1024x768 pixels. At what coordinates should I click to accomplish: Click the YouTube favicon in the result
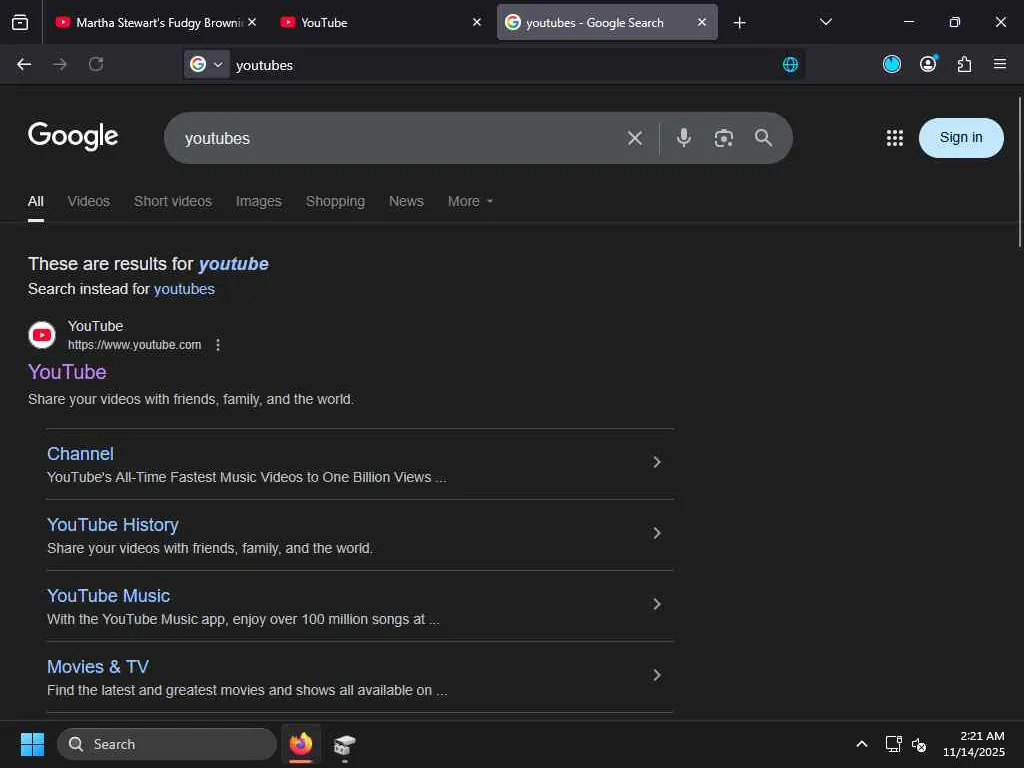point(42,335)
